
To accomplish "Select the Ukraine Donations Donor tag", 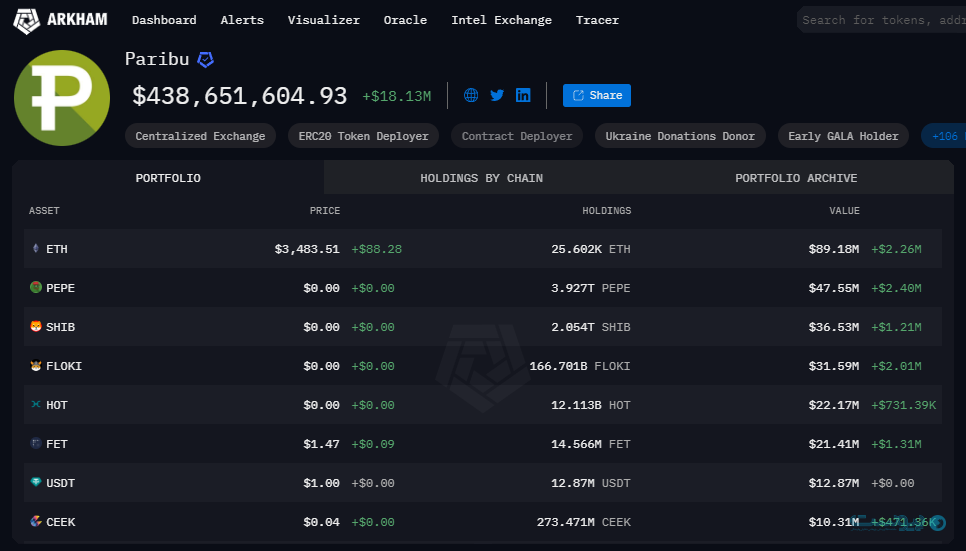I will 680,136.
